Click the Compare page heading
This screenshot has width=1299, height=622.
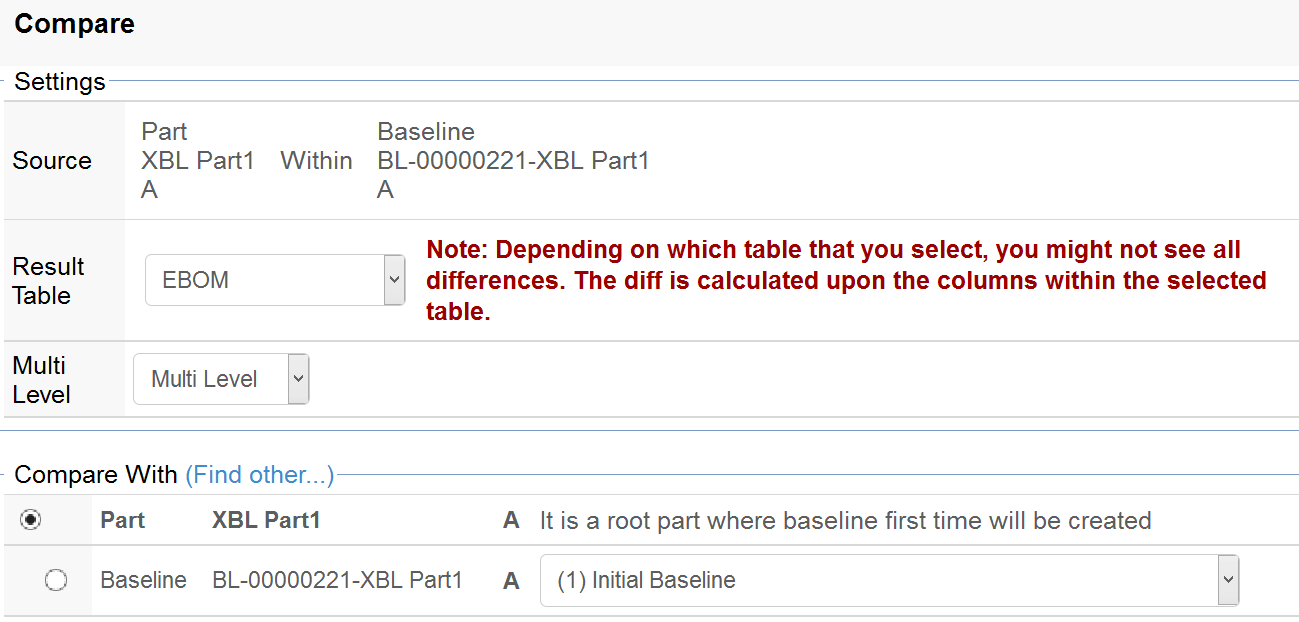tap(75, 24)
